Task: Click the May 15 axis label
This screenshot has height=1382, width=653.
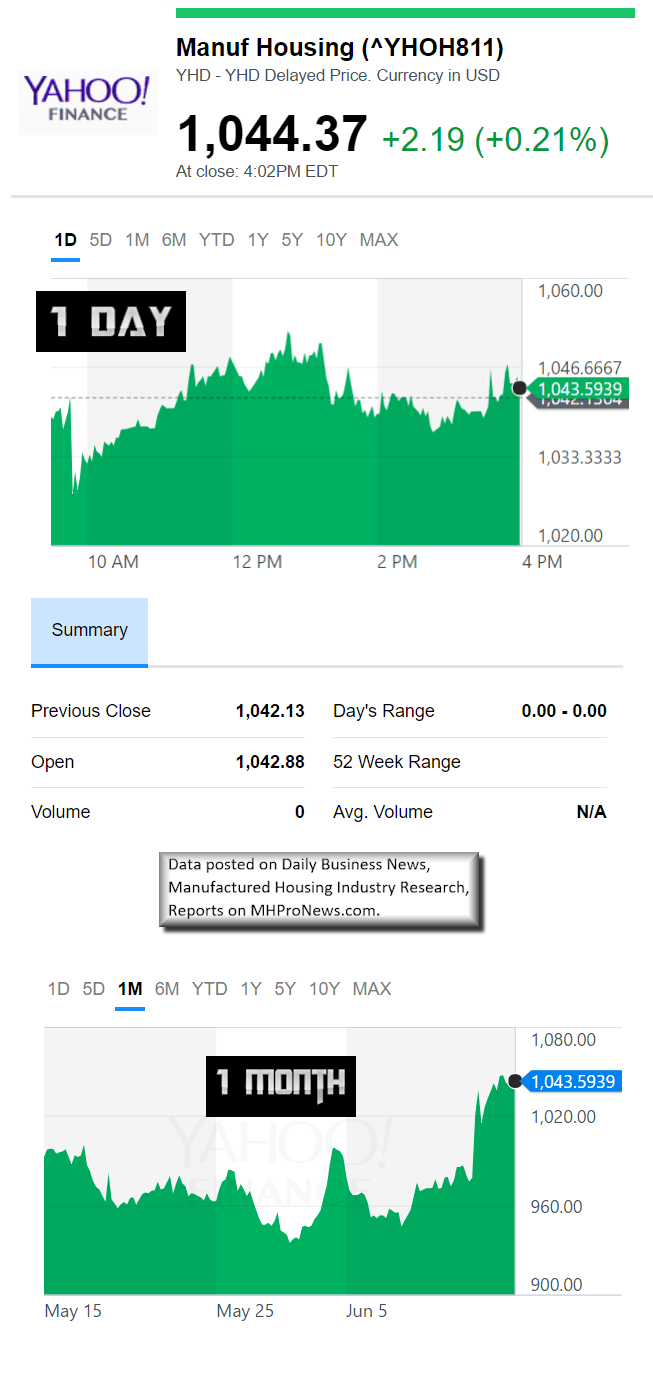Action: [x=73, y=1311]
